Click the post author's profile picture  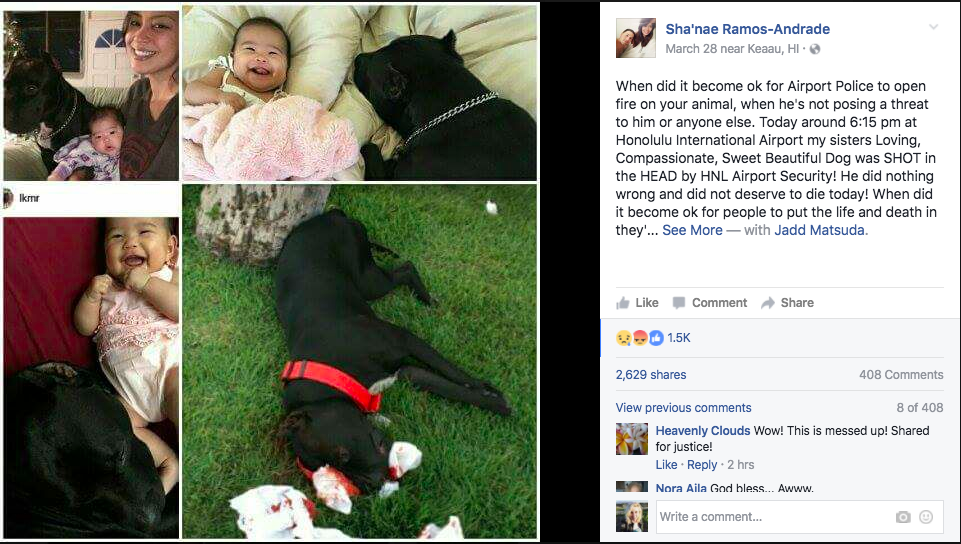(x=636, y=38)
